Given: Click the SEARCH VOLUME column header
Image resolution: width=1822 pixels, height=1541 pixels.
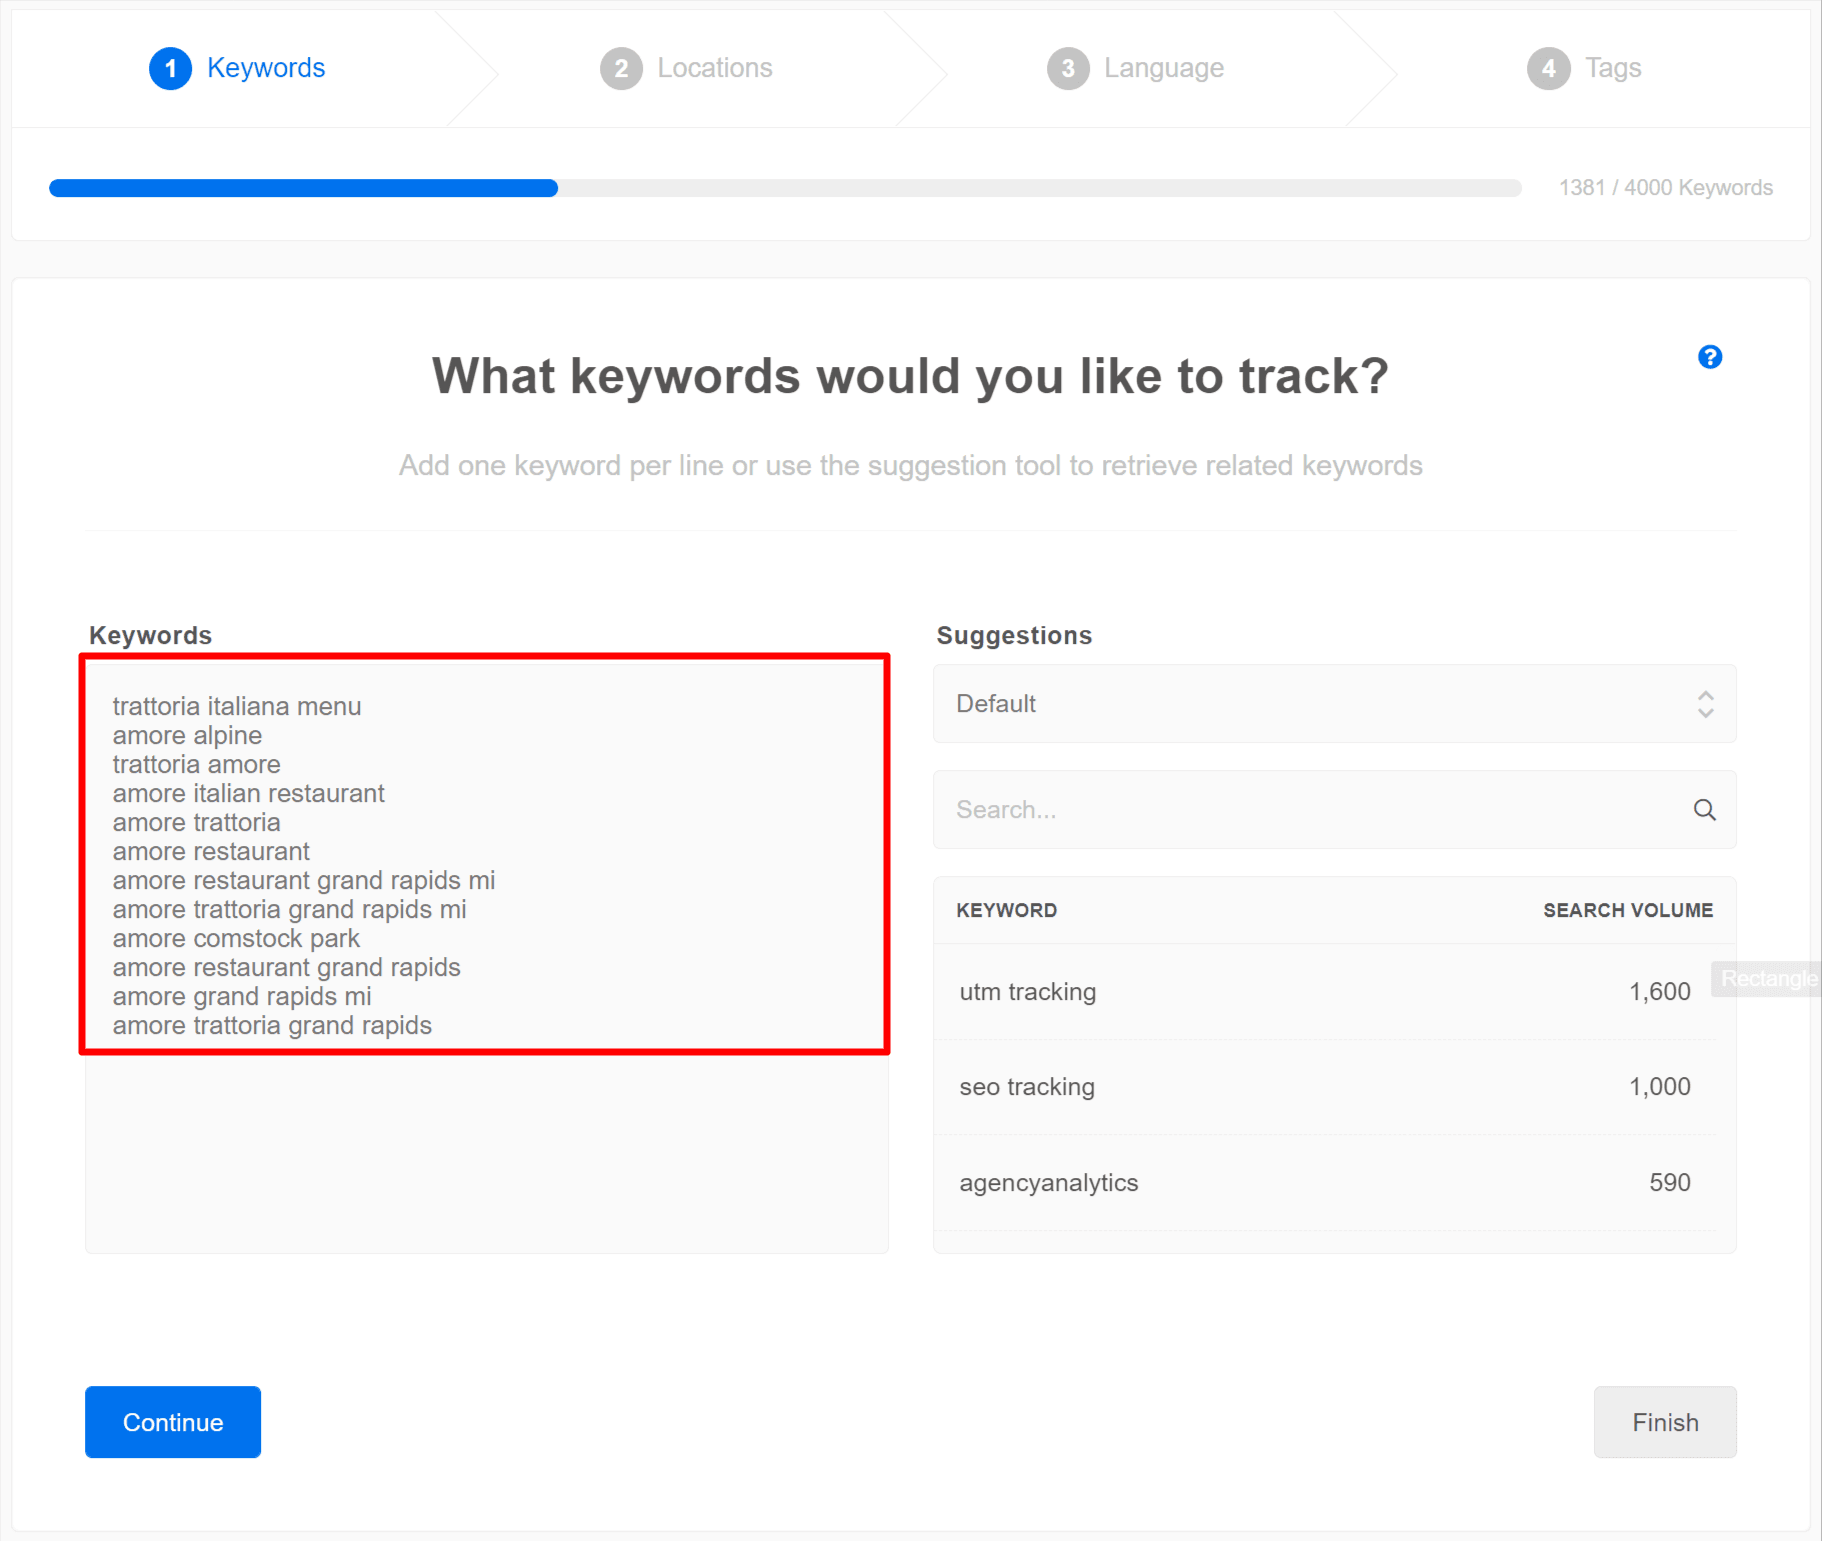Looking at the screenshot, I should (x=1627, y=910).
